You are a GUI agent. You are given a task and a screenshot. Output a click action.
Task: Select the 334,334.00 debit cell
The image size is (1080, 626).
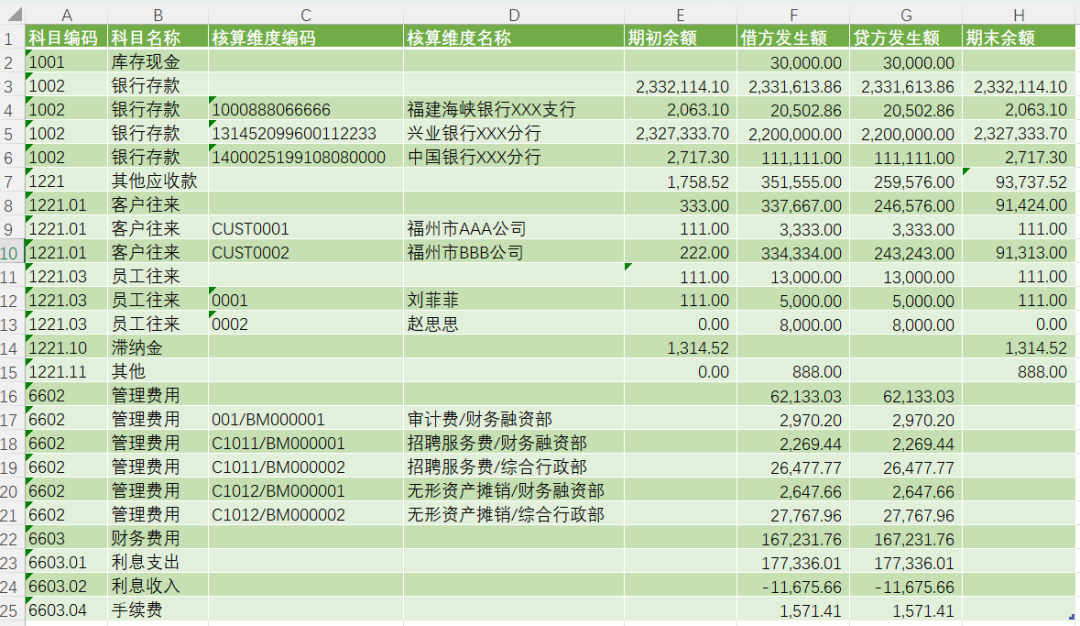click(793, 253)
